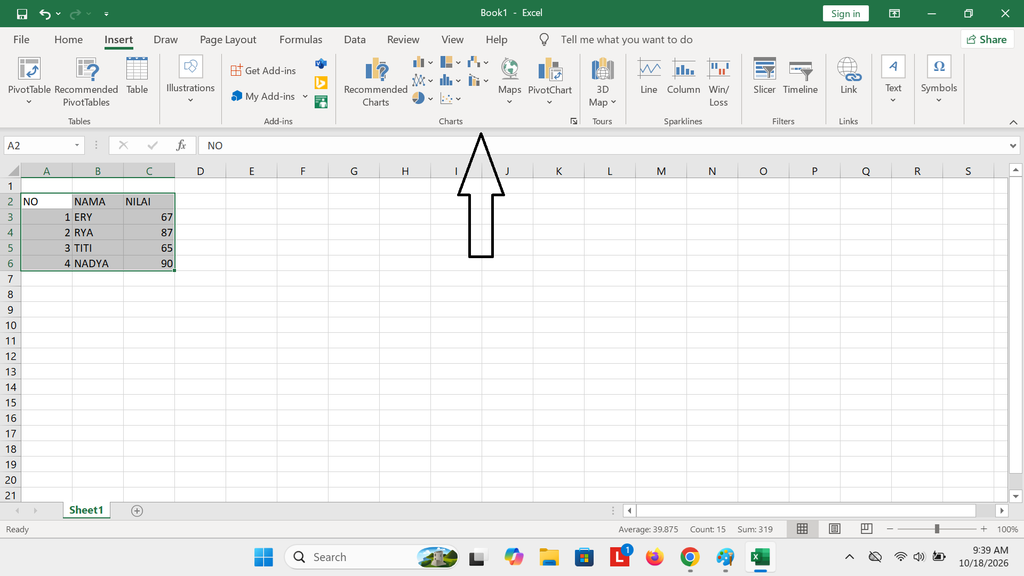1024x576 pixels.
Task: Add a new sheet
Action: (136, 511)
